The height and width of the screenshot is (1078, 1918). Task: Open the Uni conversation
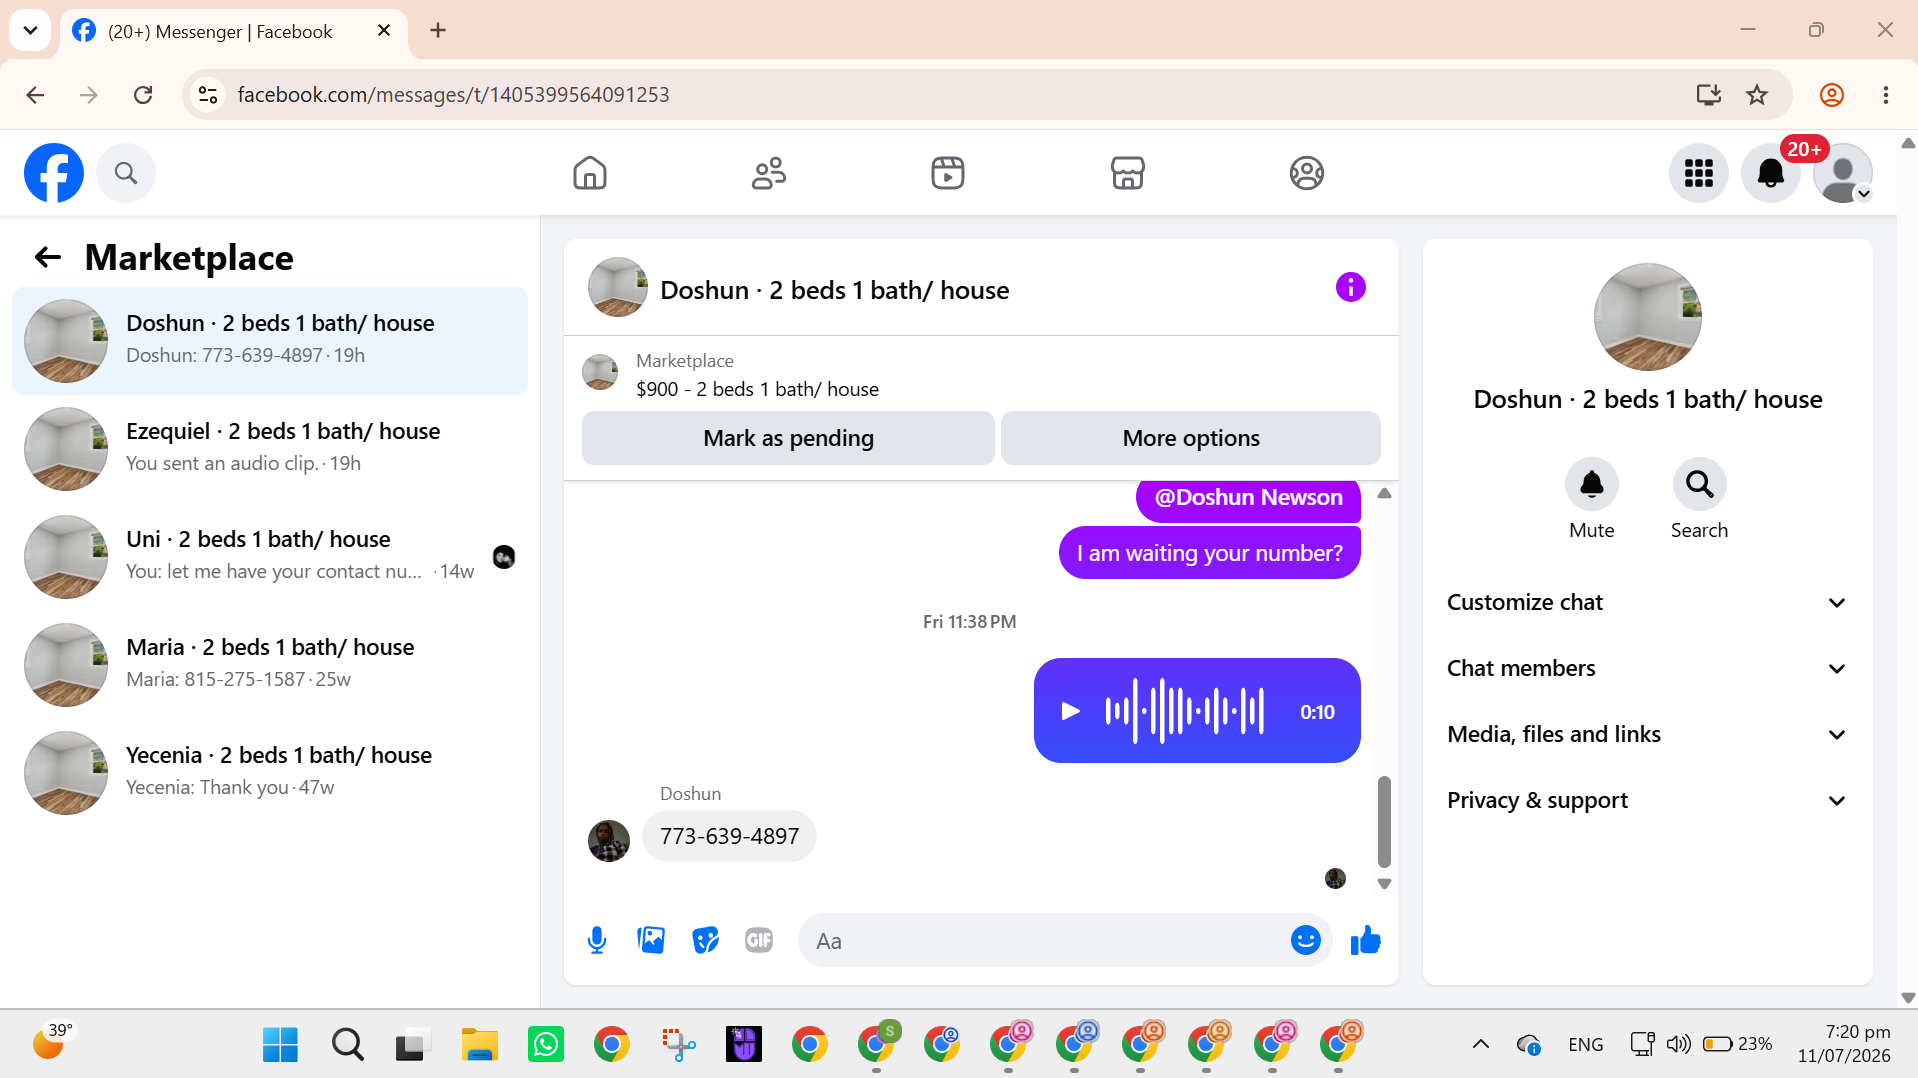tap(270, 557)
